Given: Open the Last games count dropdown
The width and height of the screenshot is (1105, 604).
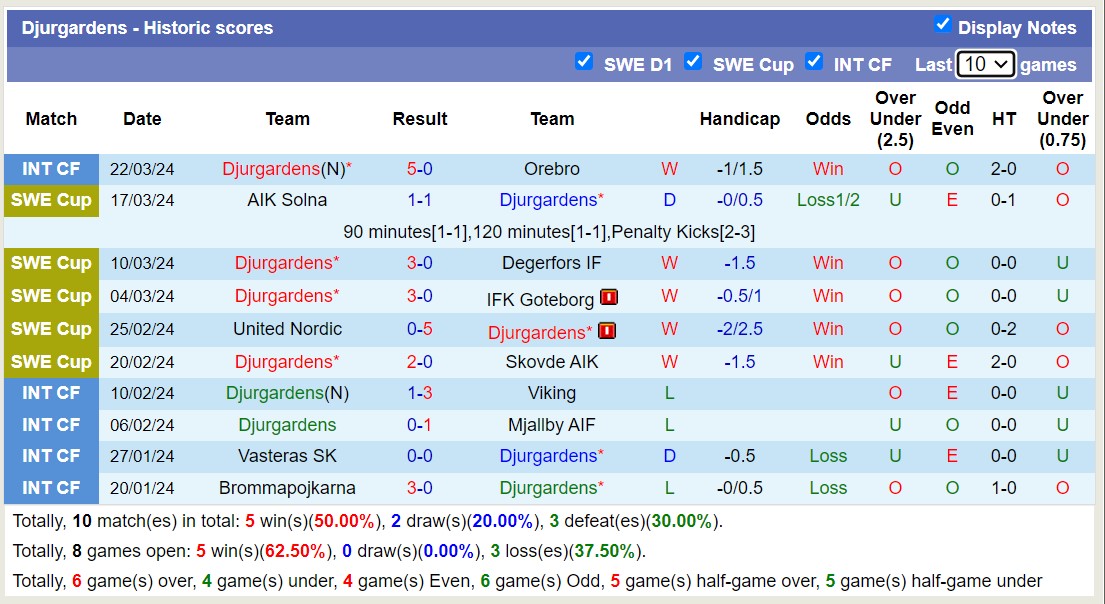Looking at the screenshot, I should tap(985, 64).
